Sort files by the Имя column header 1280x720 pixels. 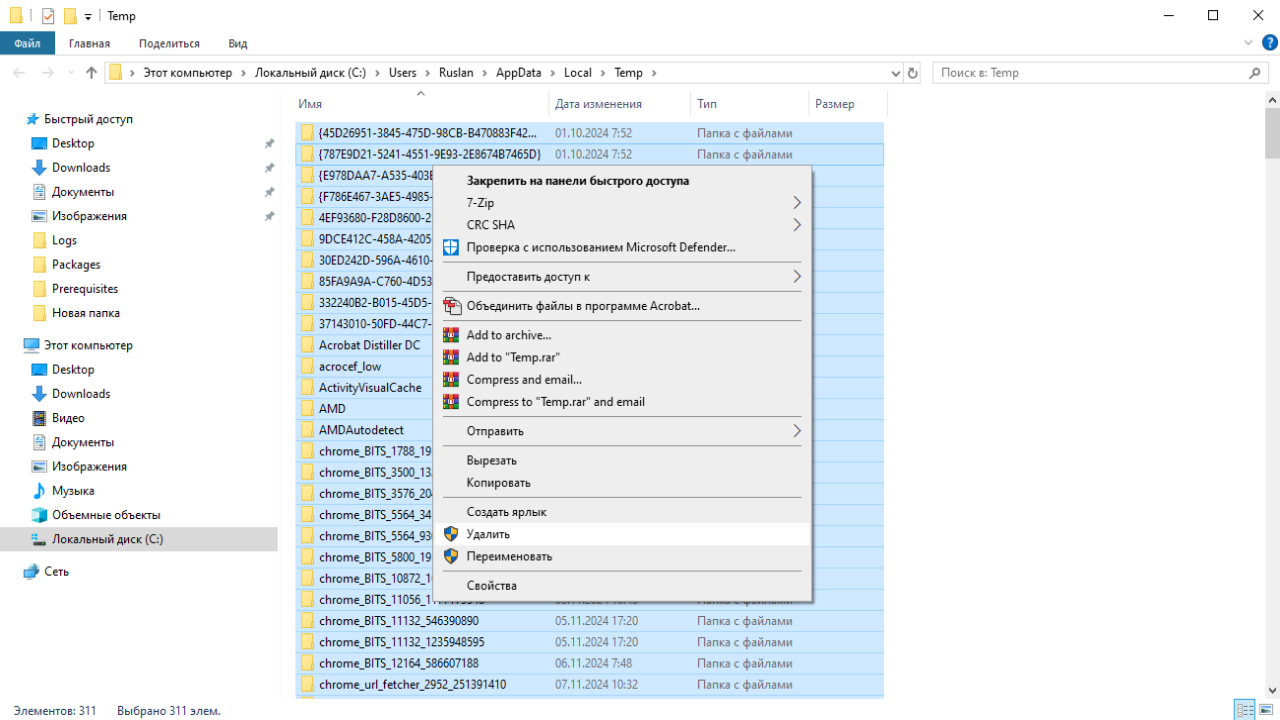(x=421, y=104)
